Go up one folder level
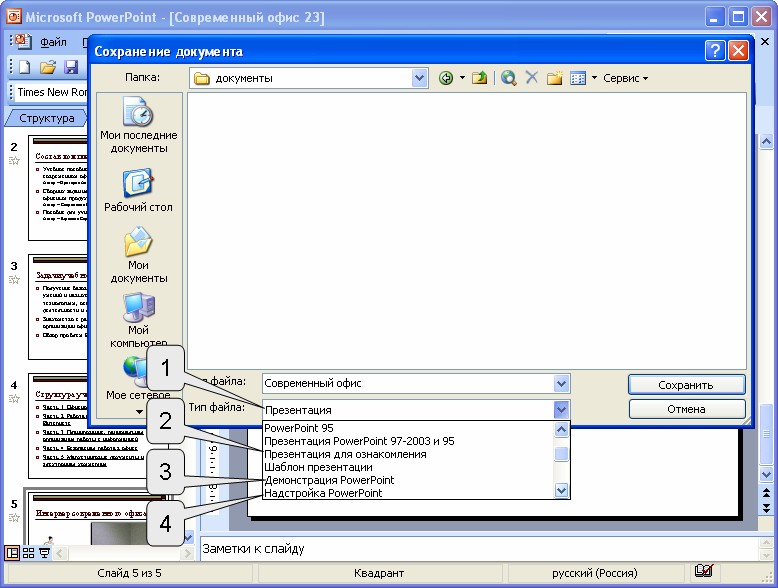This screenshot has width=778, height=588. 479,78
